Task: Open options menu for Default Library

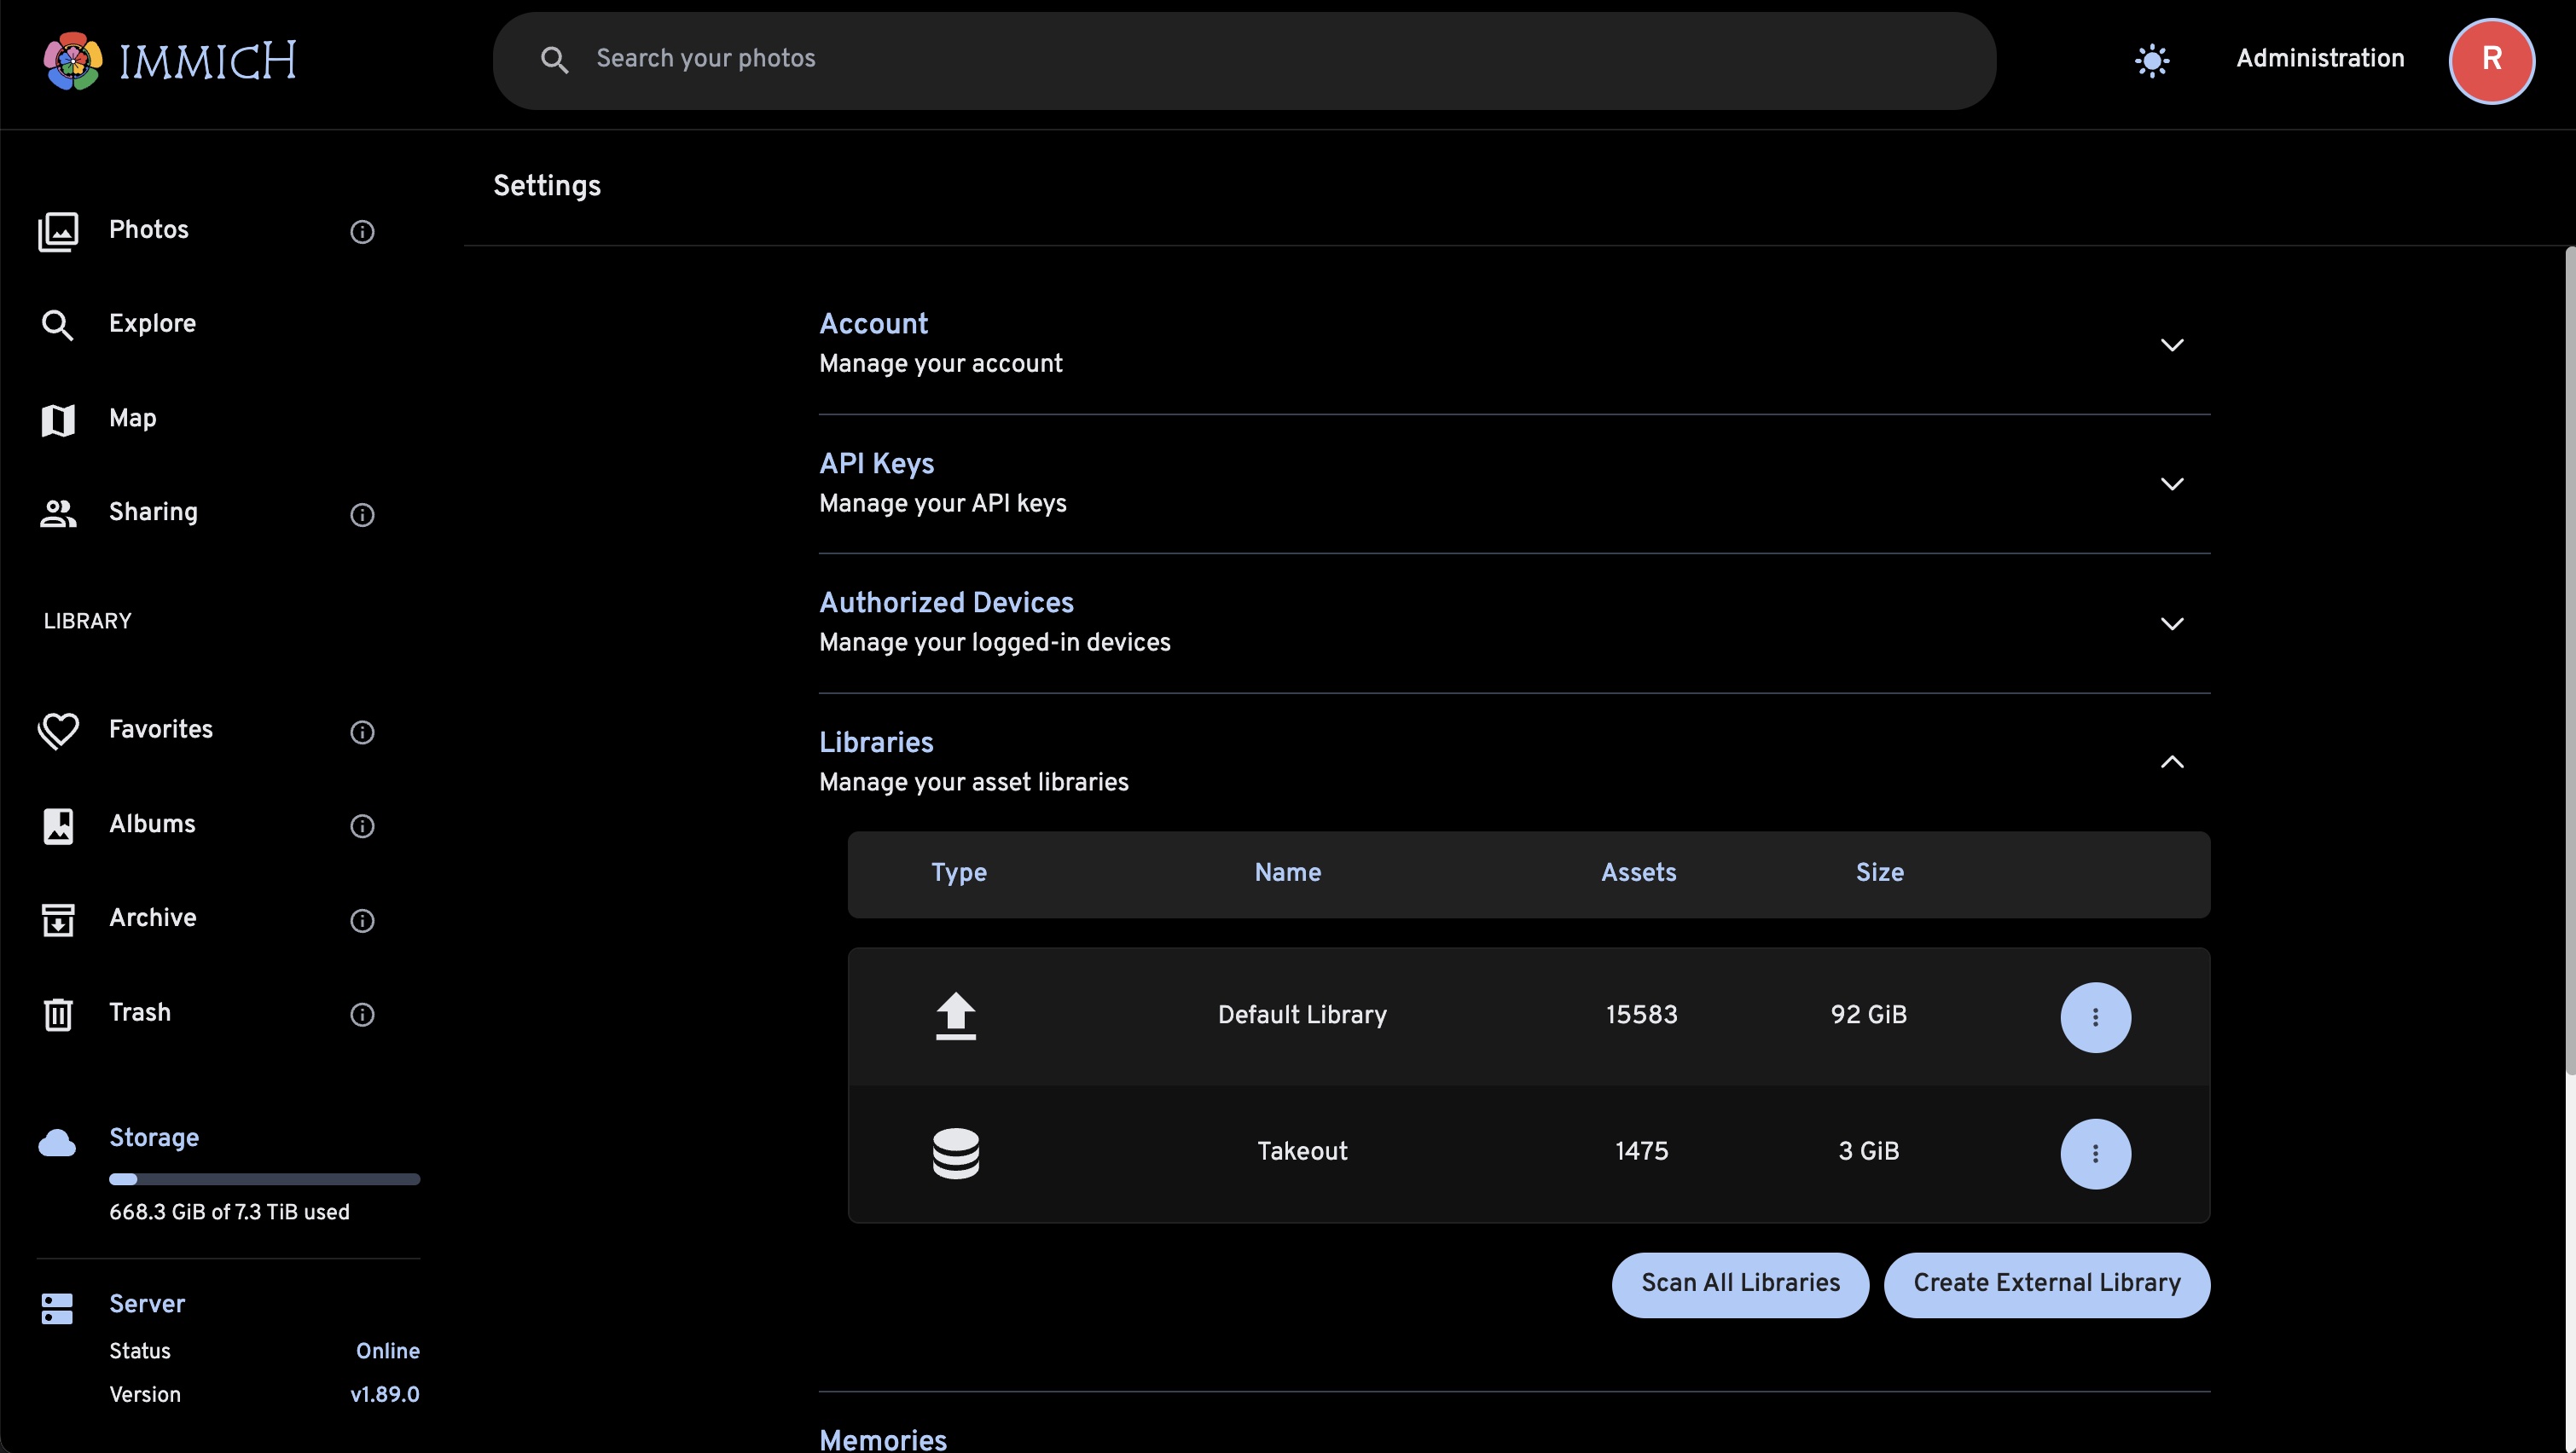Action: (2095, 1017)
